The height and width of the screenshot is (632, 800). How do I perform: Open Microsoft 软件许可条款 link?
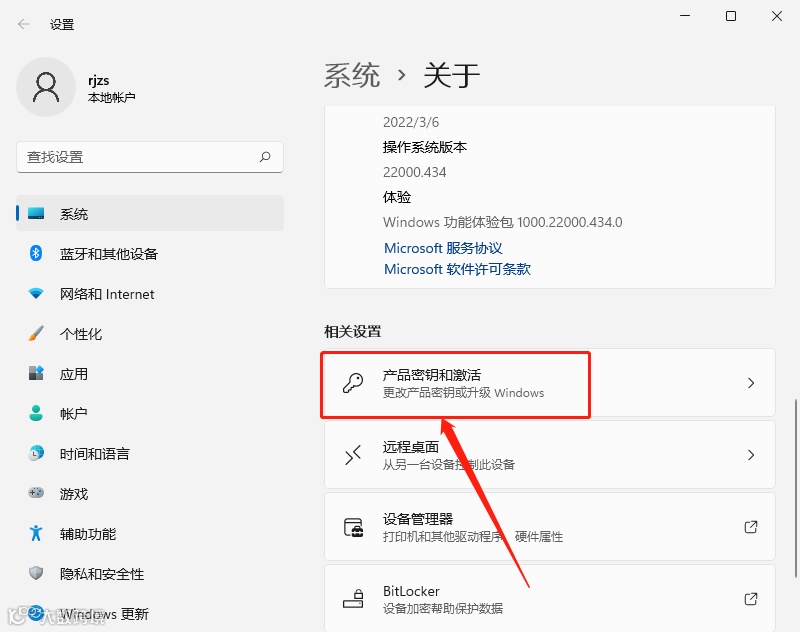point(458,269)
